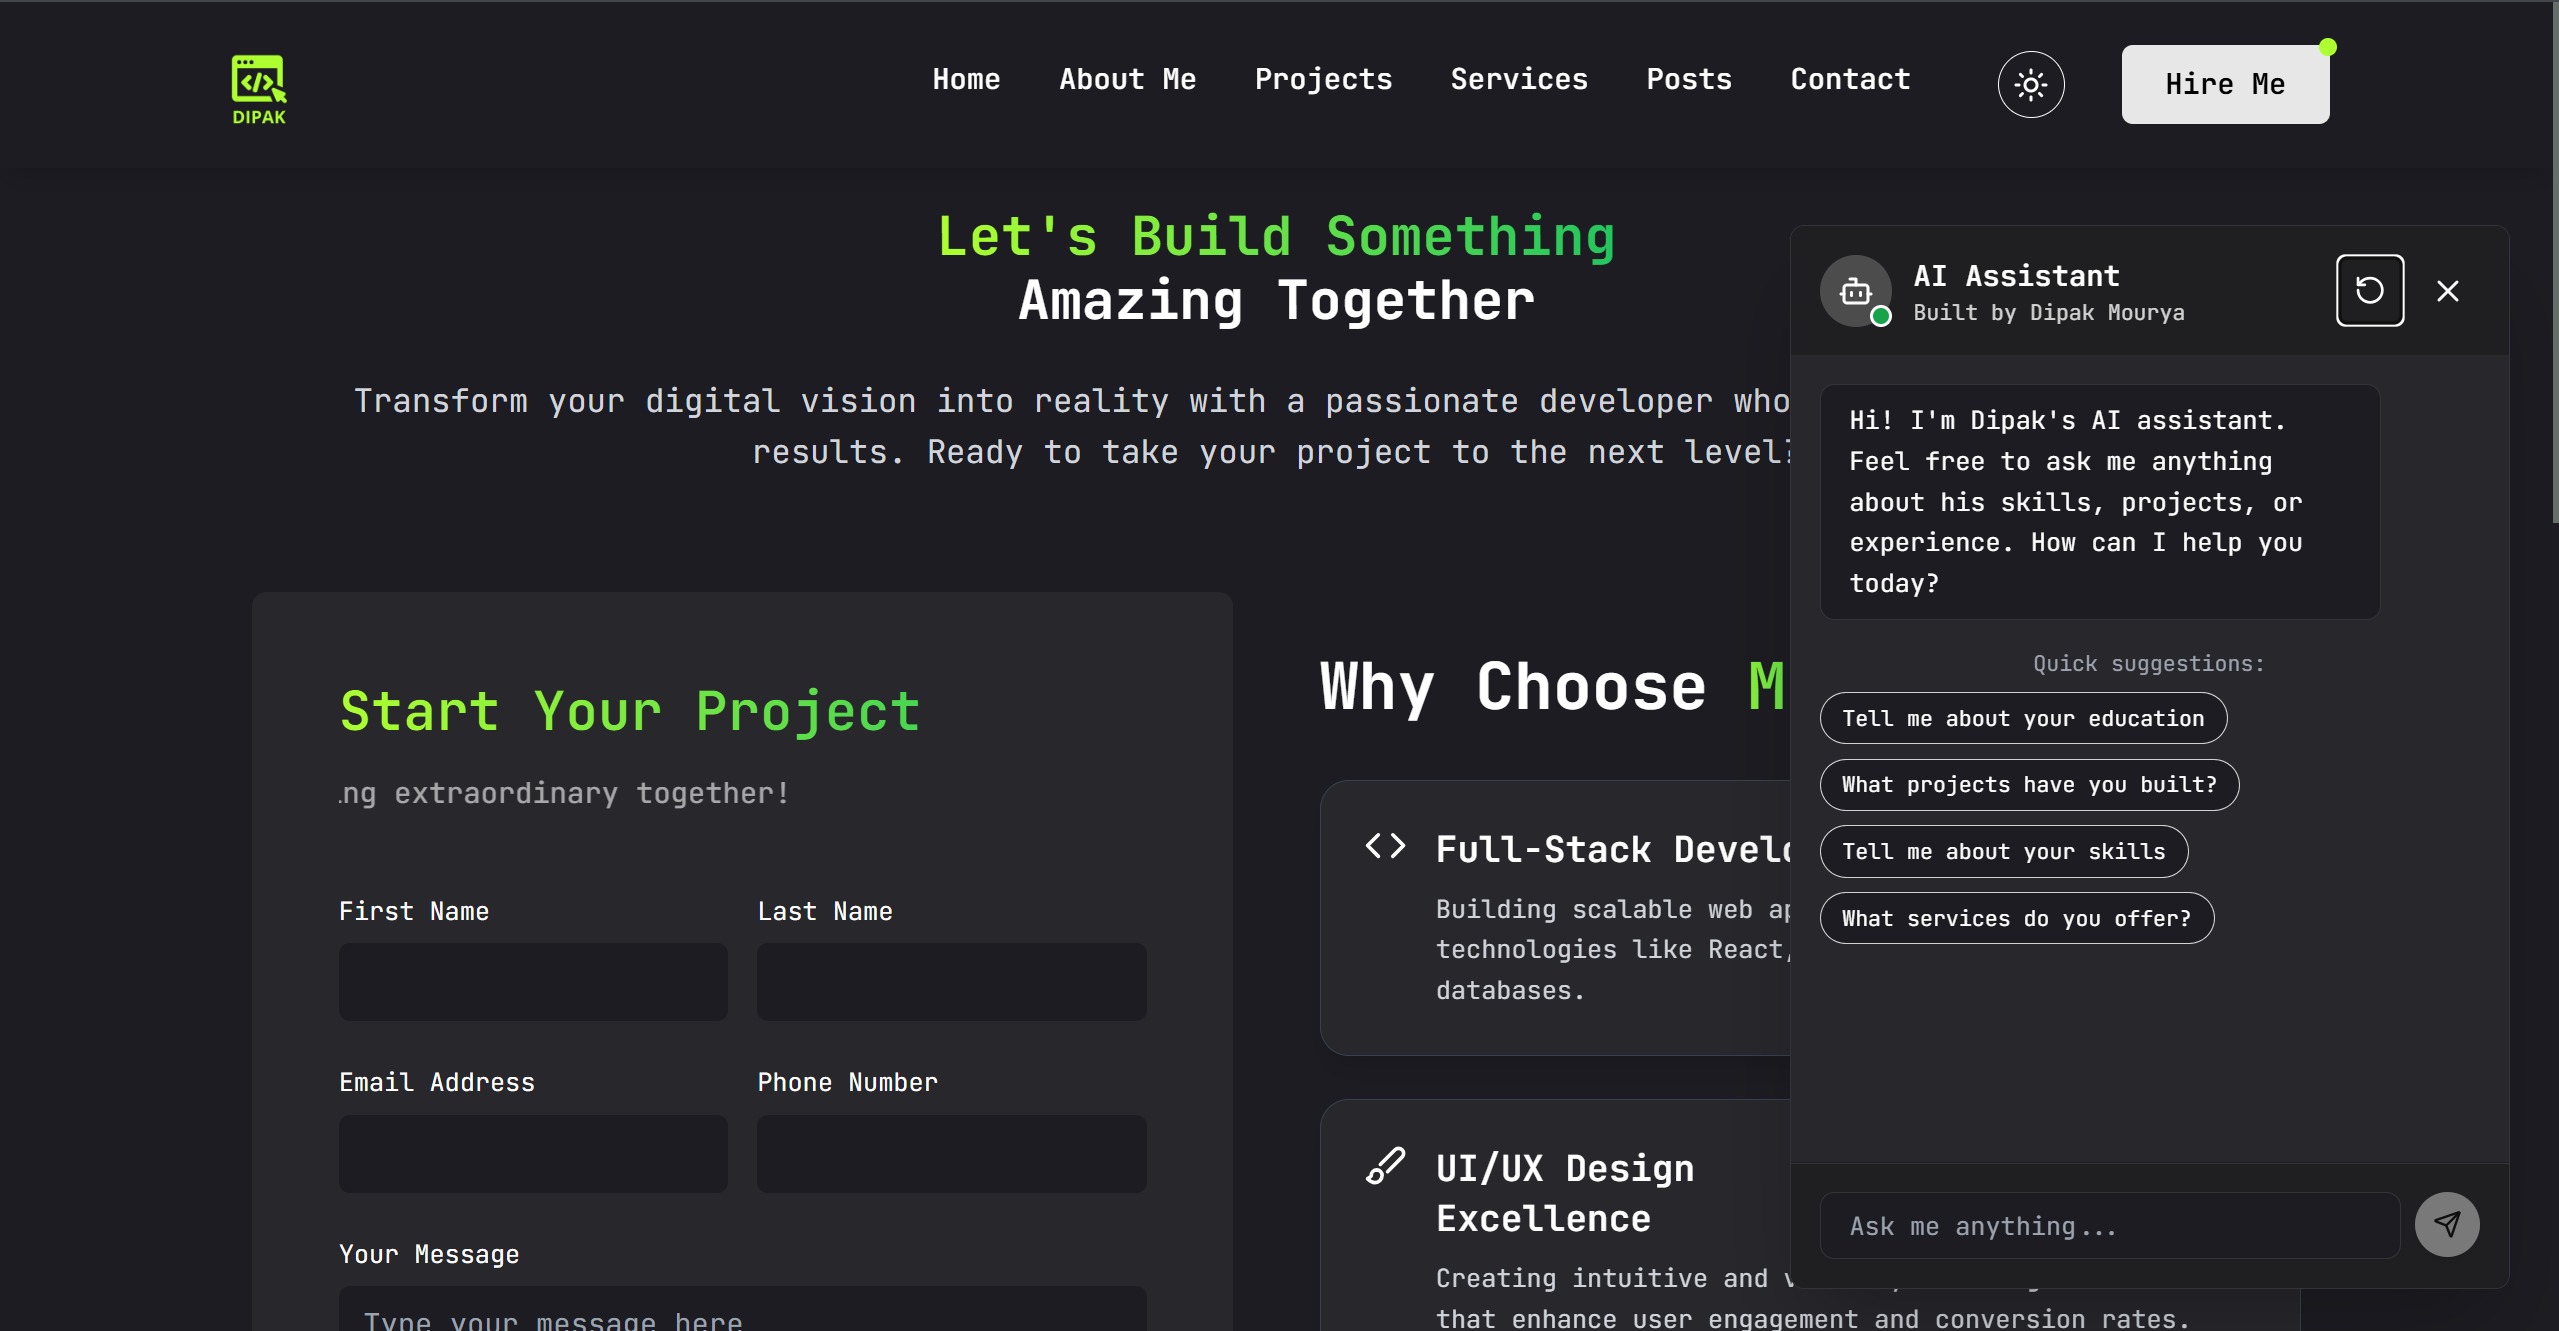
Task: Select 'Tell me about your education' suggestion
Action: (x=2023, y=718)
